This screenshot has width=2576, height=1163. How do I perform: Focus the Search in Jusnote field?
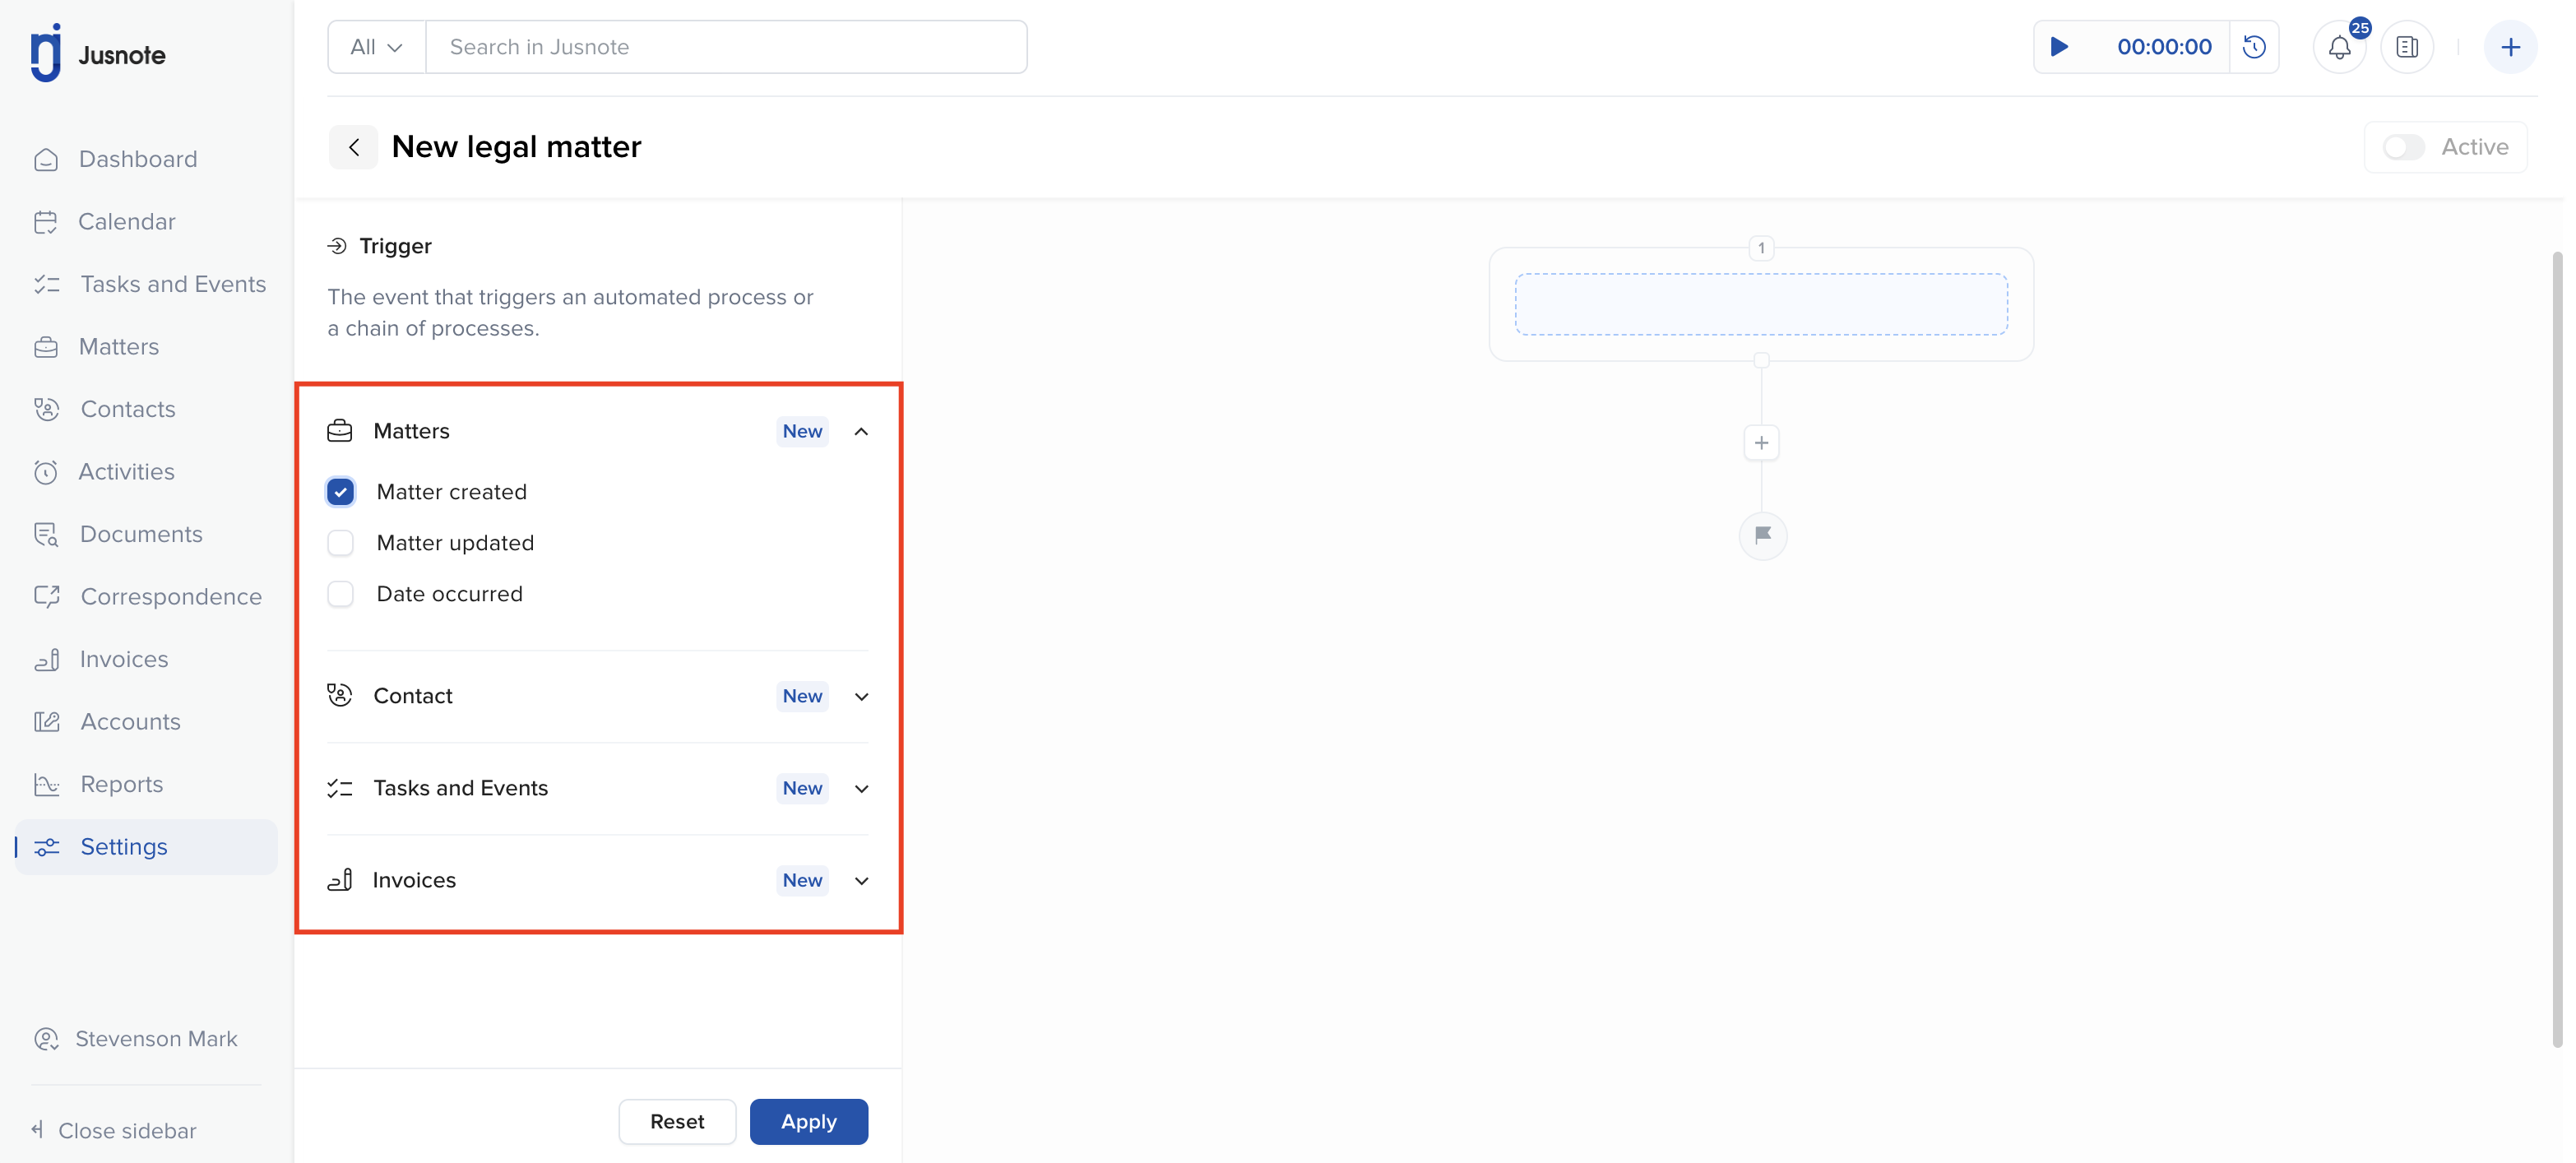726,47
